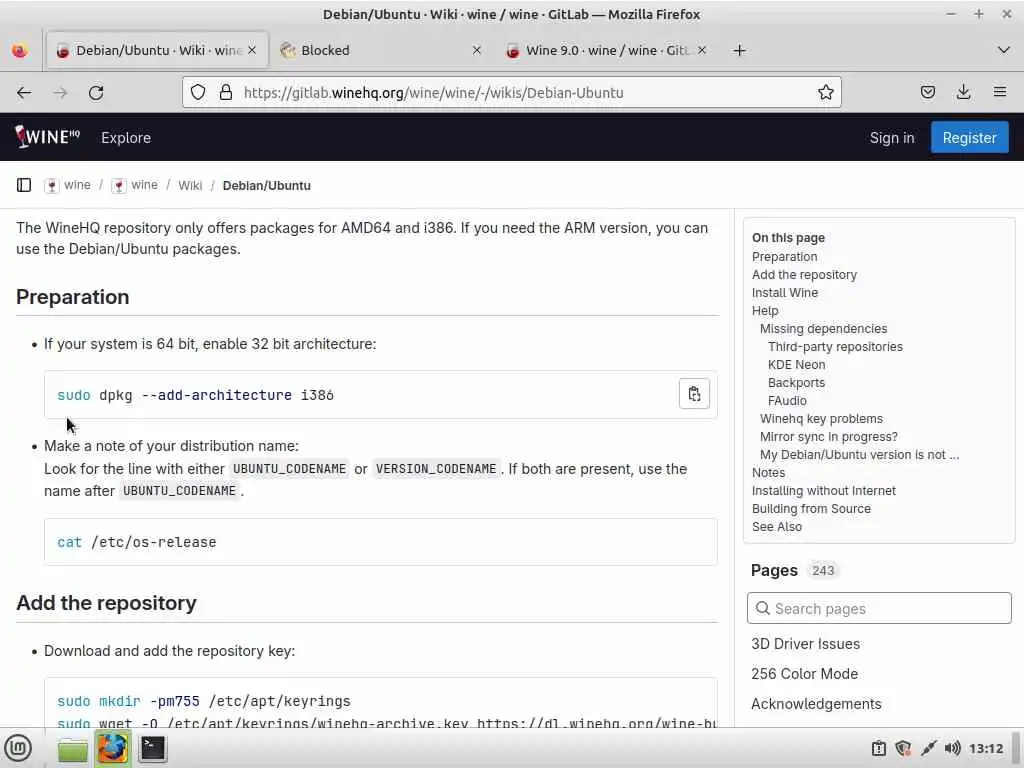This screenshot has height=768, width=1024.
Task: Jump to See Also section
Action: [776, 526]
